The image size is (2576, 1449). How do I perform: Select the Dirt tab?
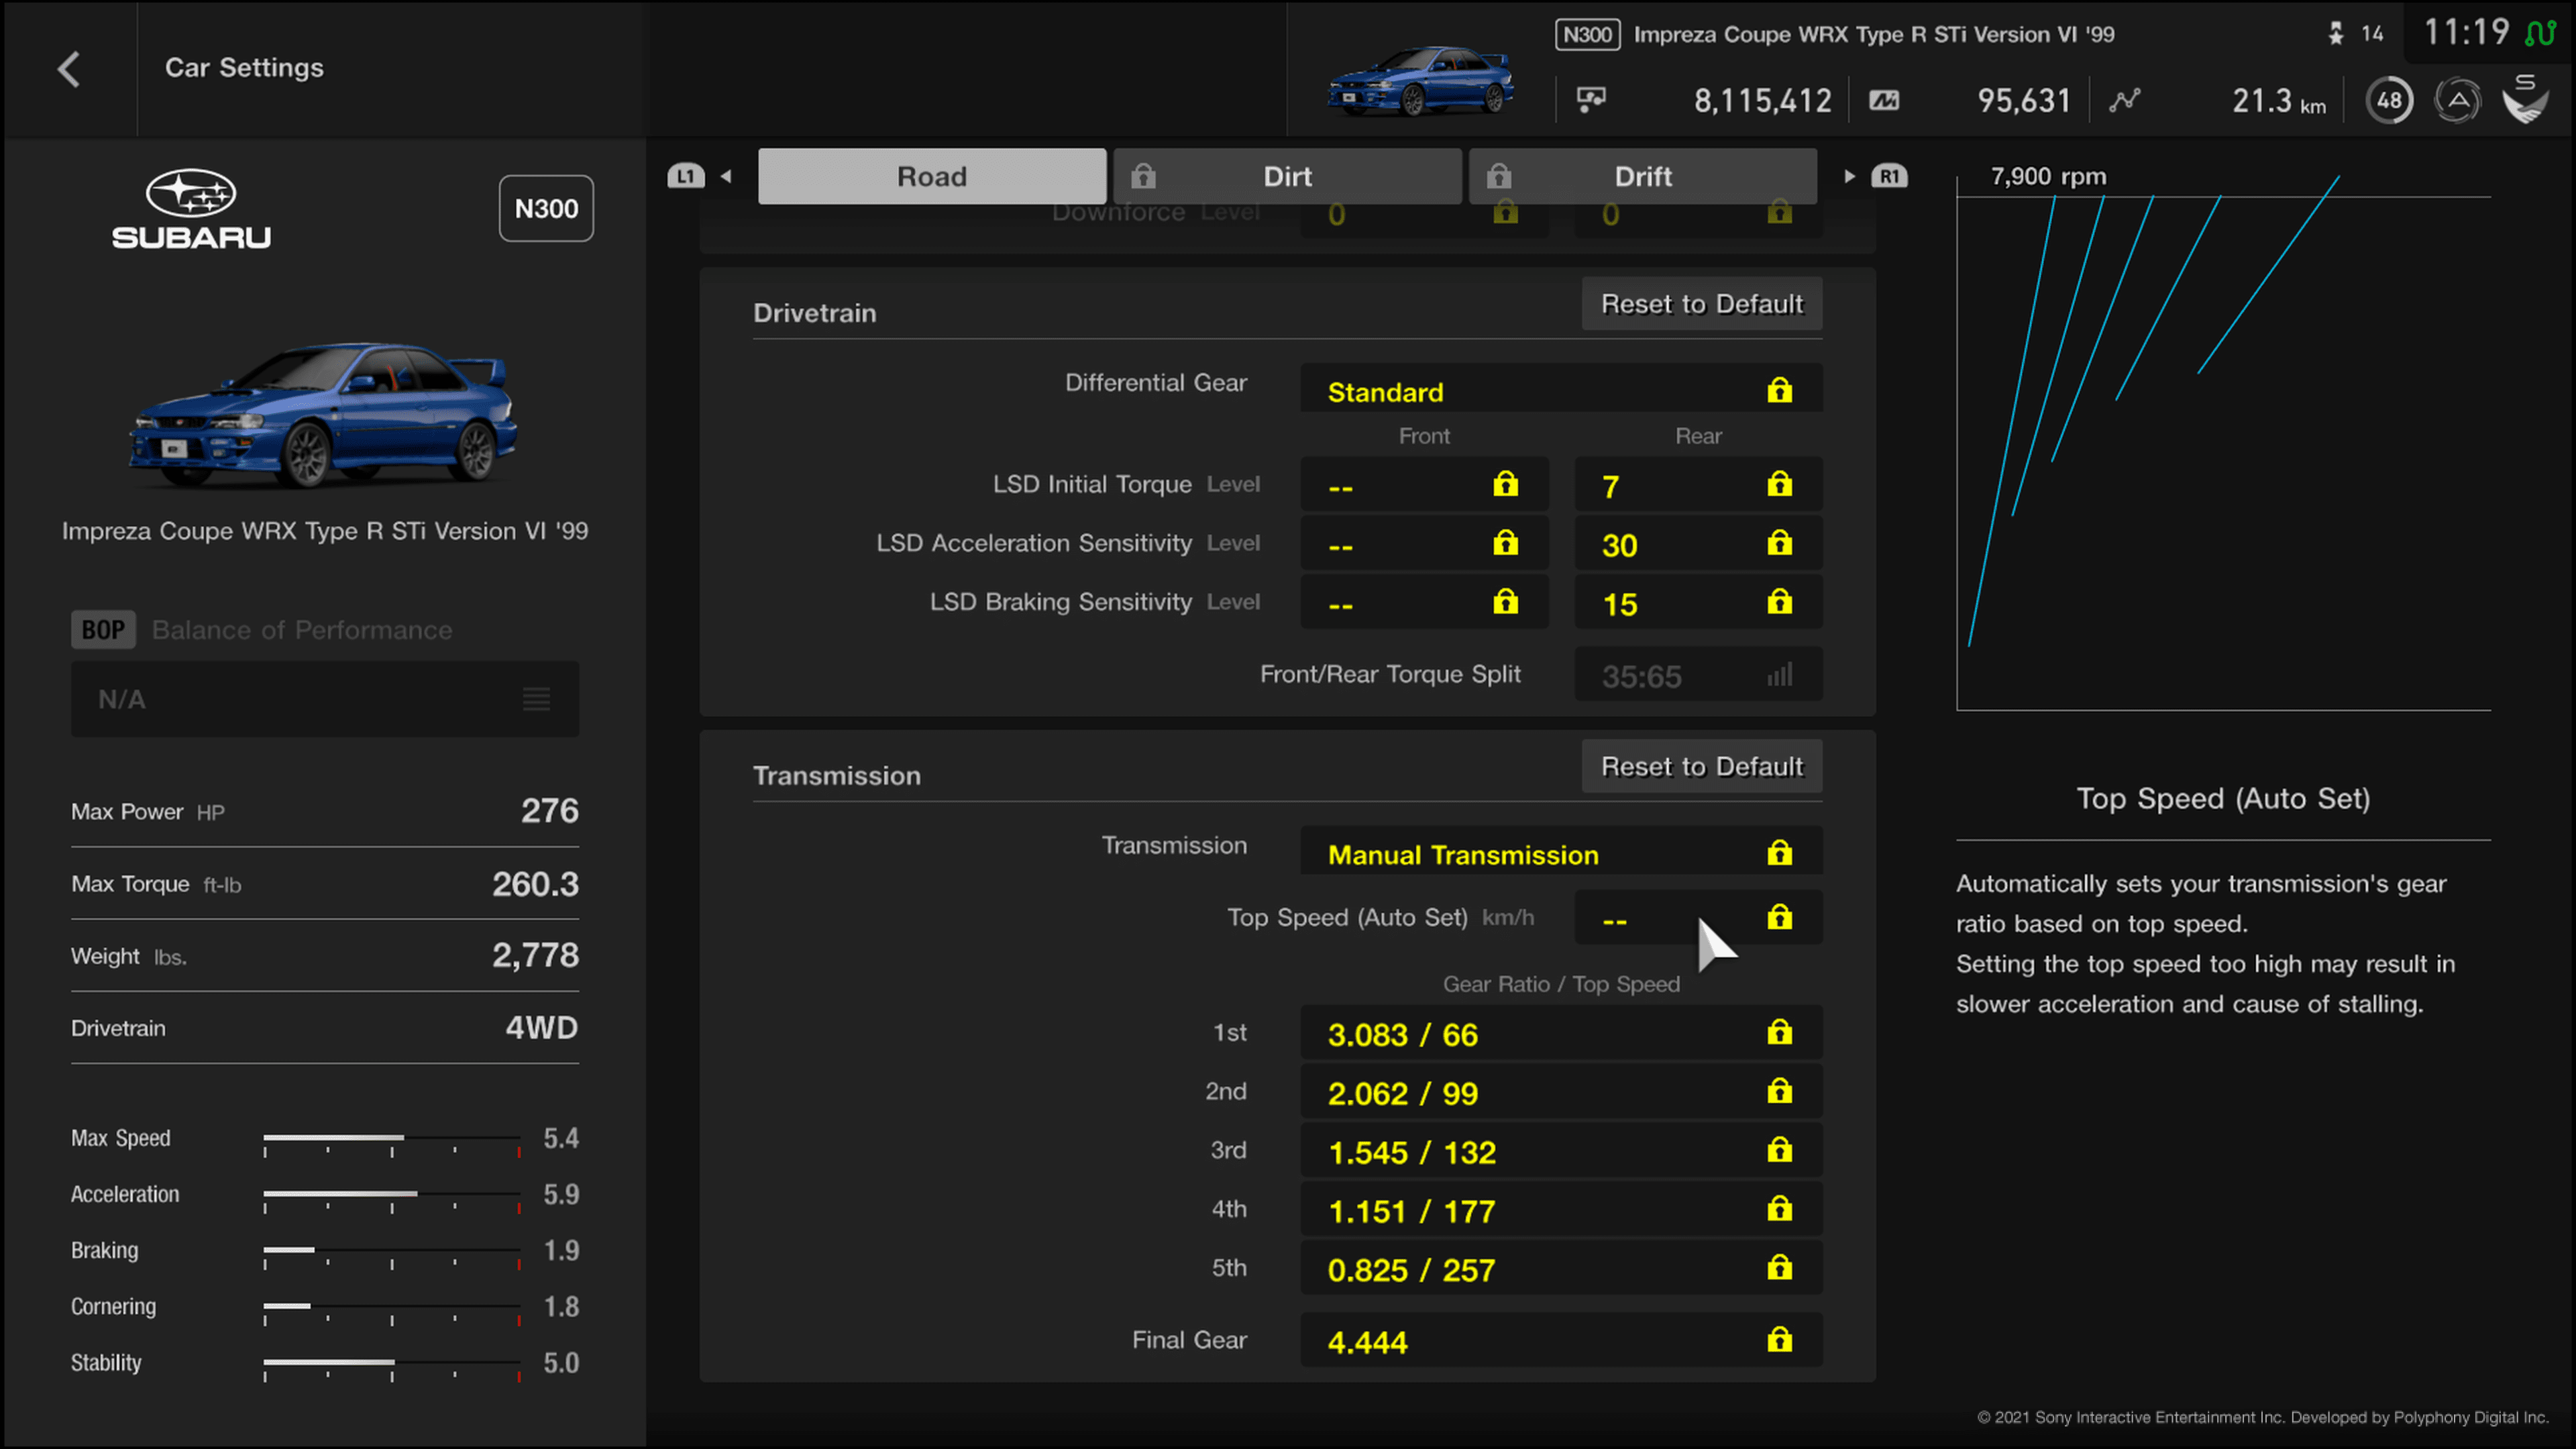(x=1287, y=177)
